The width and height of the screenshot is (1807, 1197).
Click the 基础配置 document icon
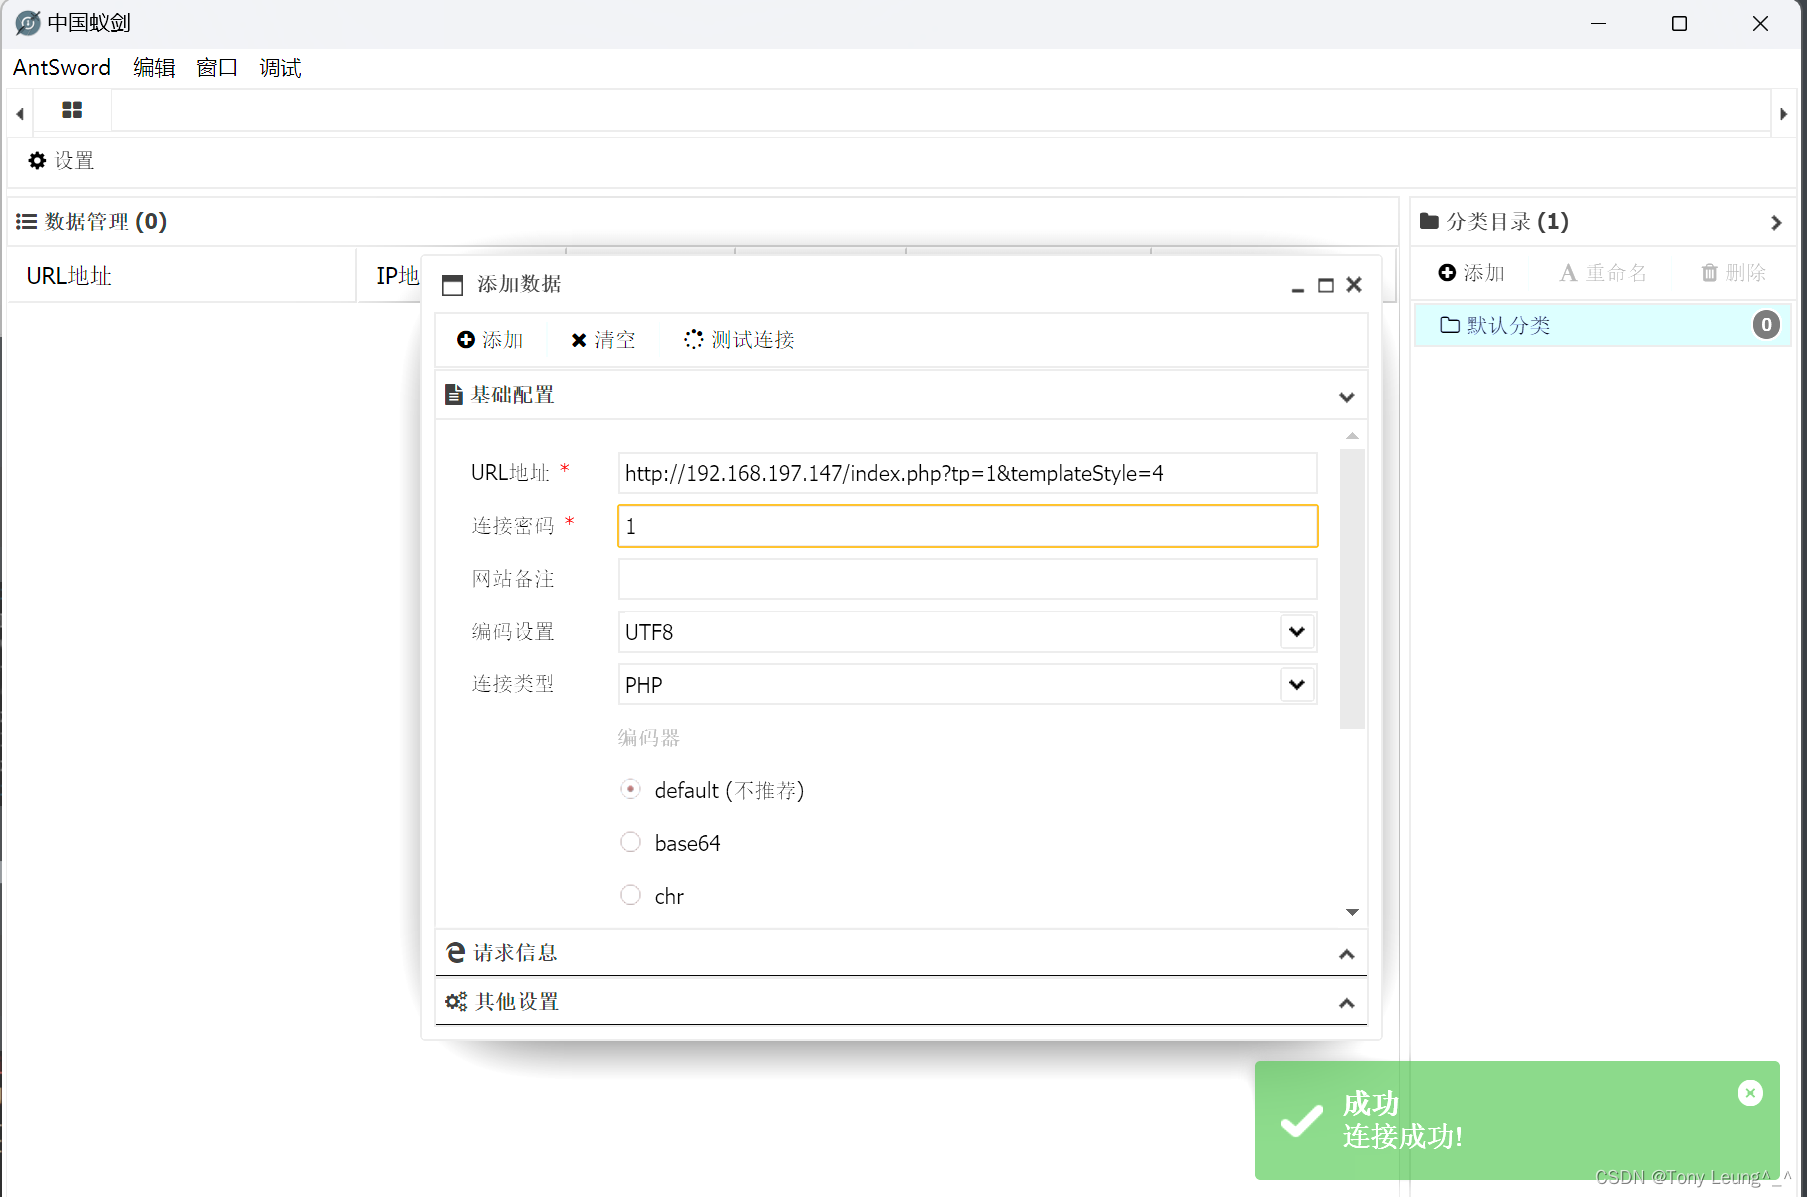point(454,395)
